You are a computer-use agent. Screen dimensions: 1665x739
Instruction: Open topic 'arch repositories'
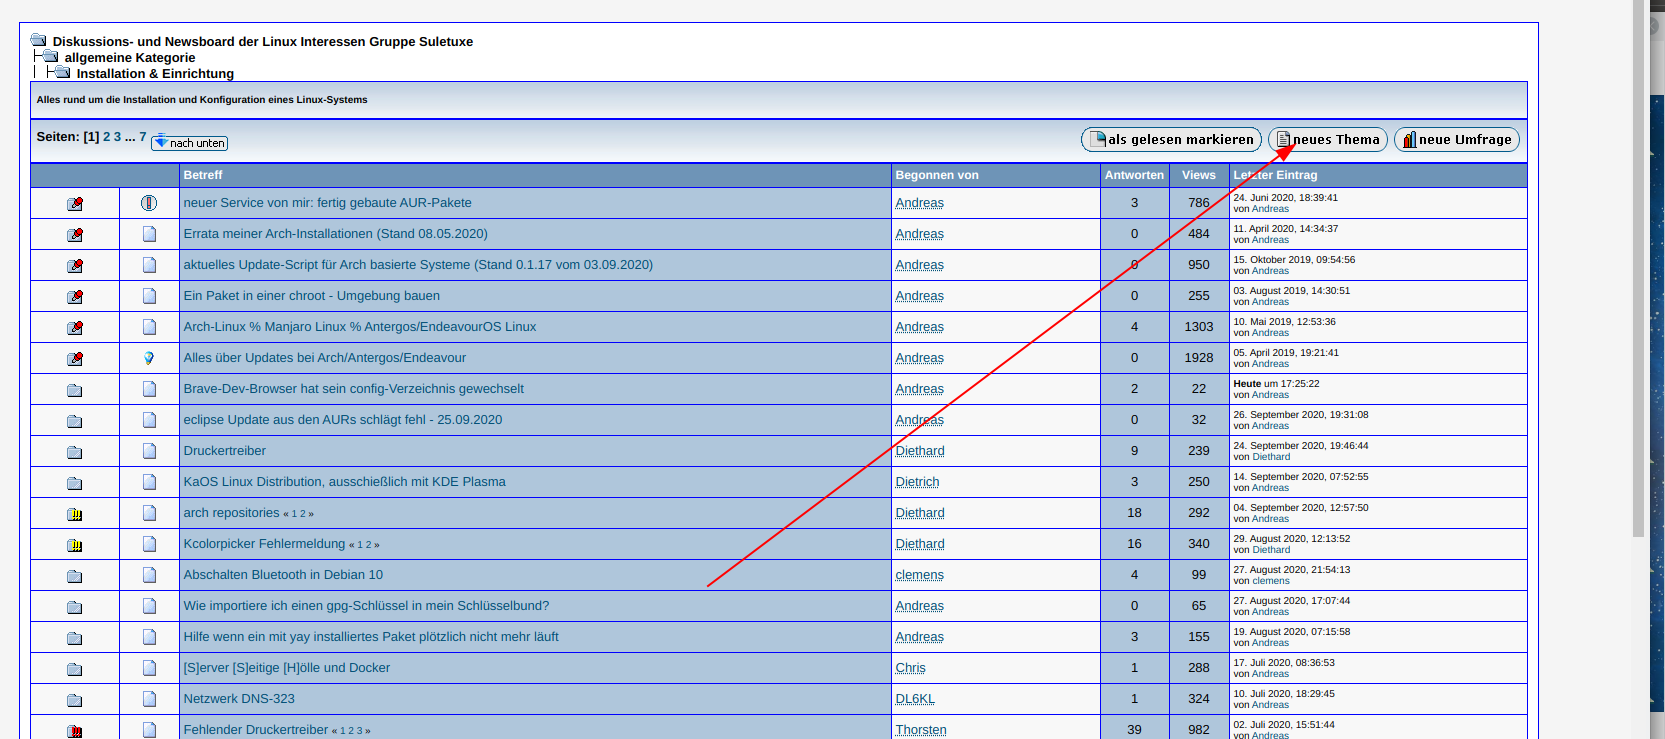coord(232,513)
